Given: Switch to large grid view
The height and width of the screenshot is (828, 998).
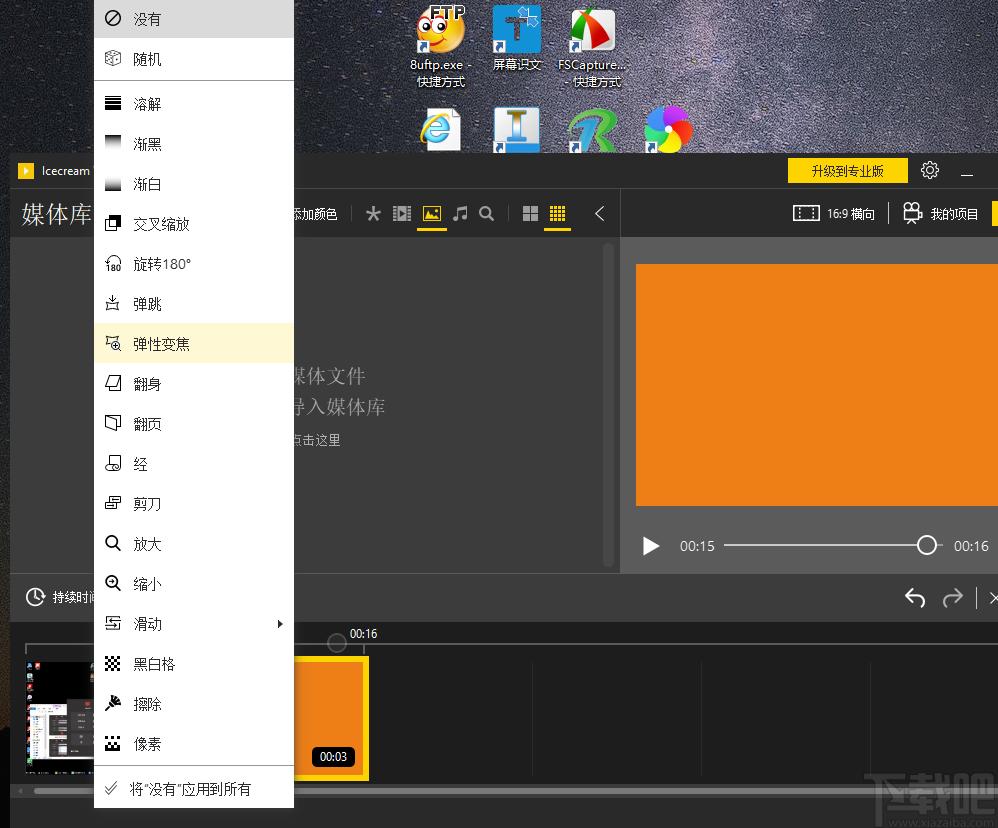Looking at the screenshot, I should pyautogui.click(x=530, y=214).
